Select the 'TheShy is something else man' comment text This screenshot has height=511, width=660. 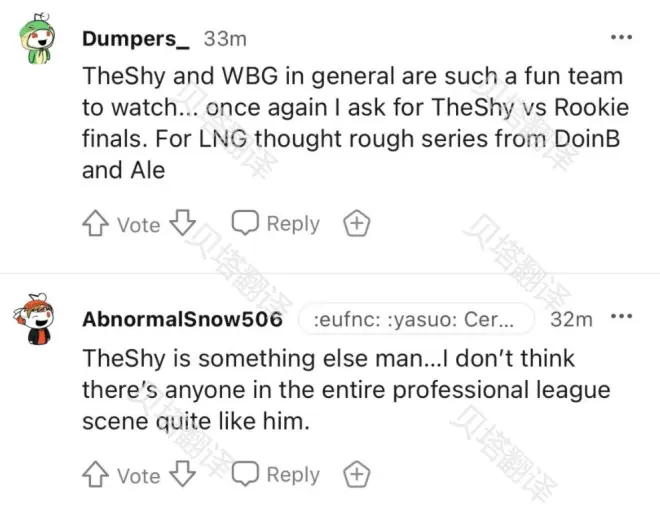coord(346,389)
